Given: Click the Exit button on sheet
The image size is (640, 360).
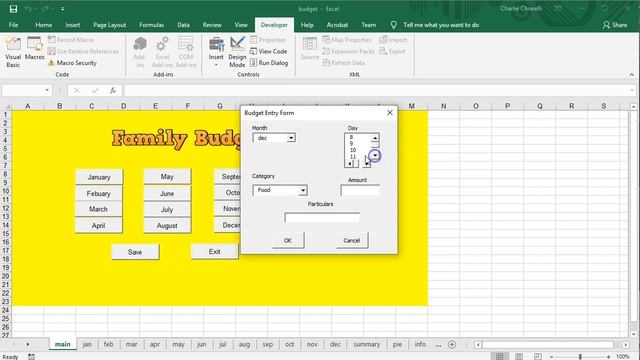Looking at the screenshot, I should pos(215,251).
